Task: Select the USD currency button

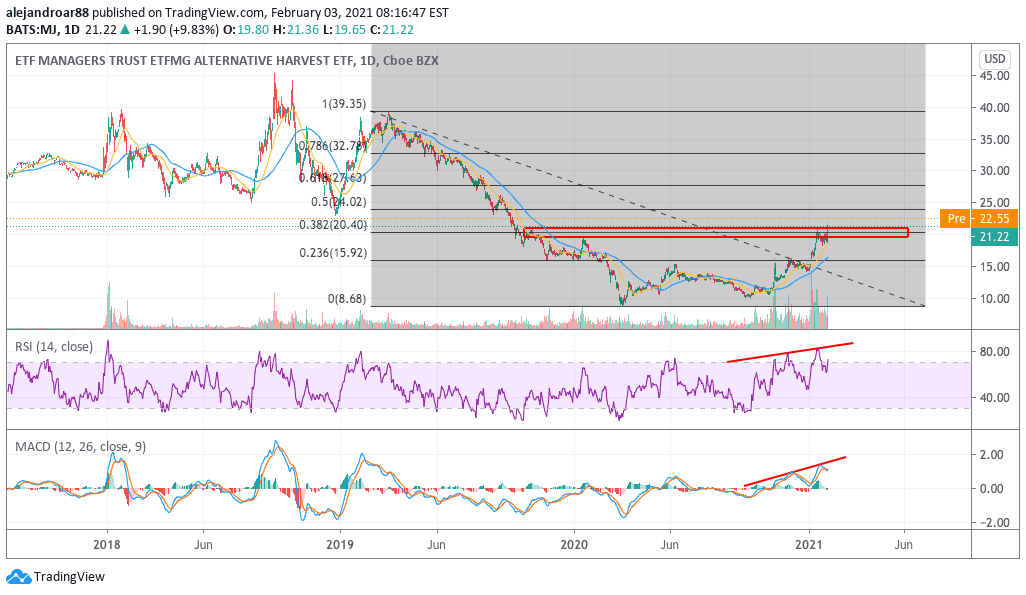Action: (995, 59)
